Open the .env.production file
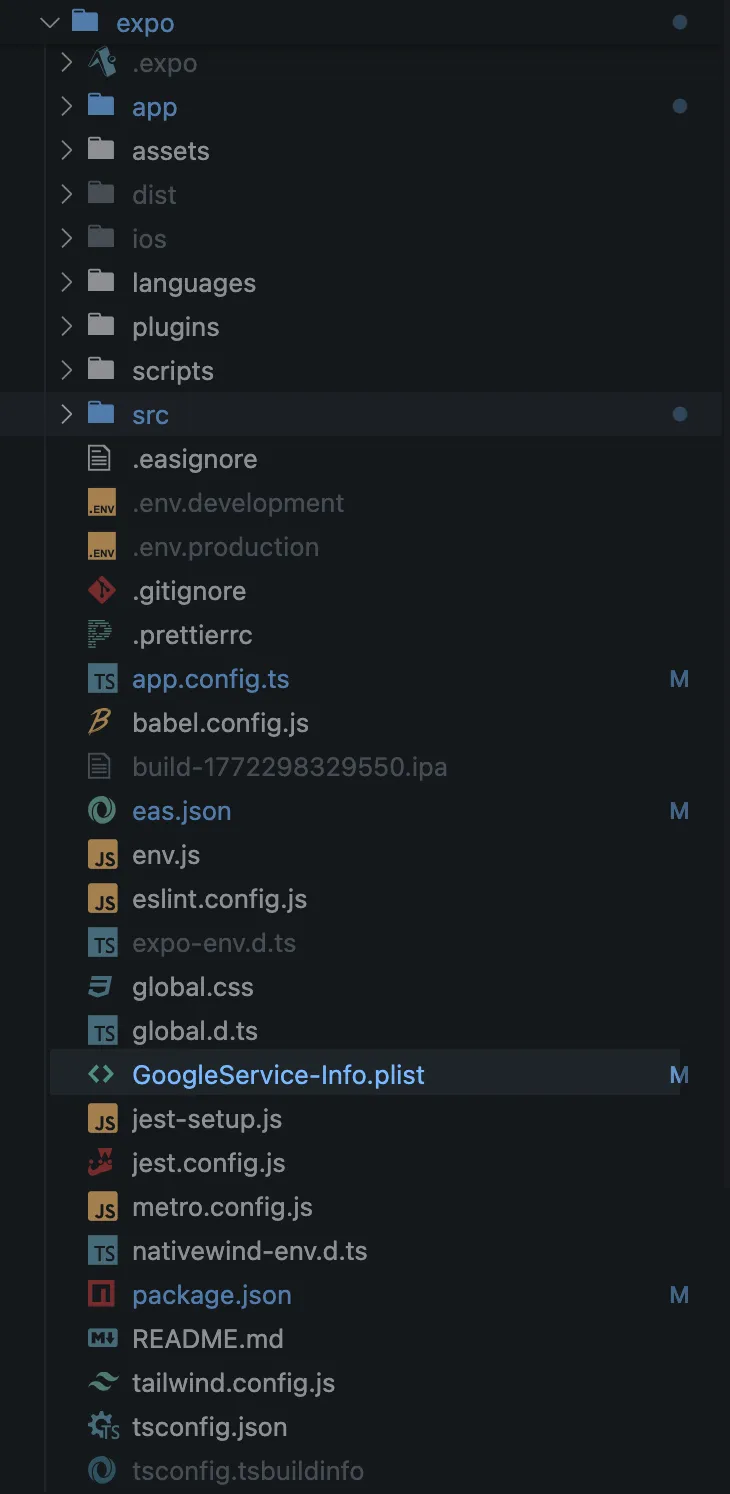This screenshot has width=730, height=1494. pos(225,547)
